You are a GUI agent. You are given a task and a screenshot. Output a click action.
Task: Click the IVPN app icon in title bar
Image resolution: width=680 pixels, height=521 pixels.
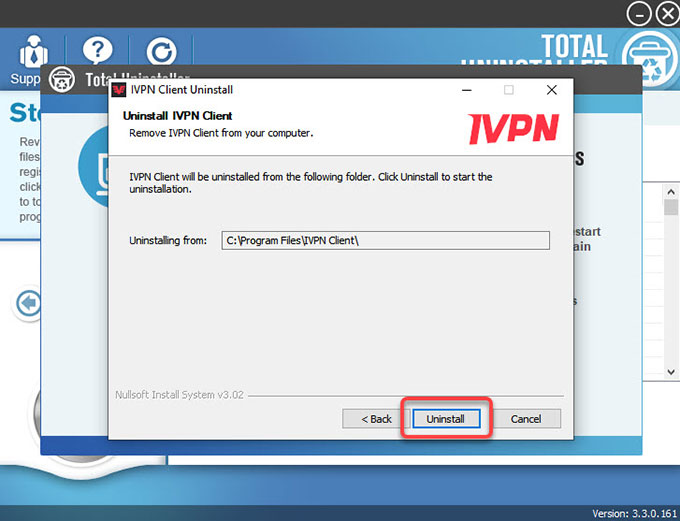tap(119, 90)
